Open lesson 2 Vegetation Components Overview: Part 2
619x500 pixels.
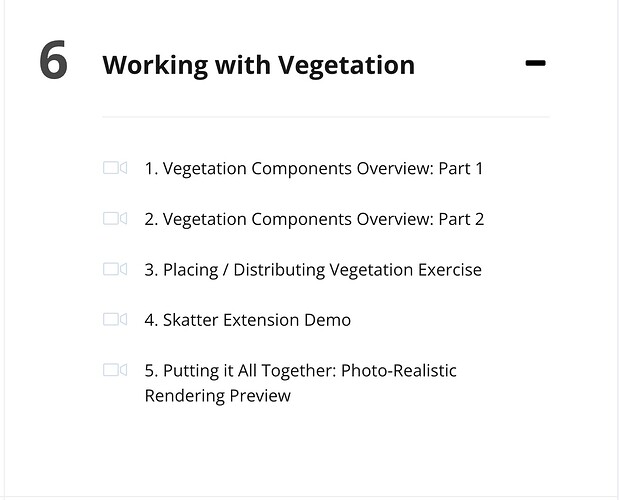[x=314, y=219]
